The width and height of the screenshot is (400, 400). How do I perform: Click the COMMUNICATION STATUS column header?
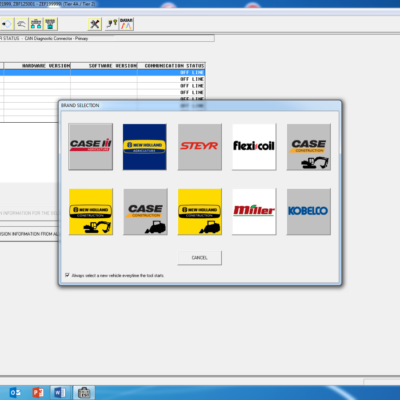click(171, 66)
